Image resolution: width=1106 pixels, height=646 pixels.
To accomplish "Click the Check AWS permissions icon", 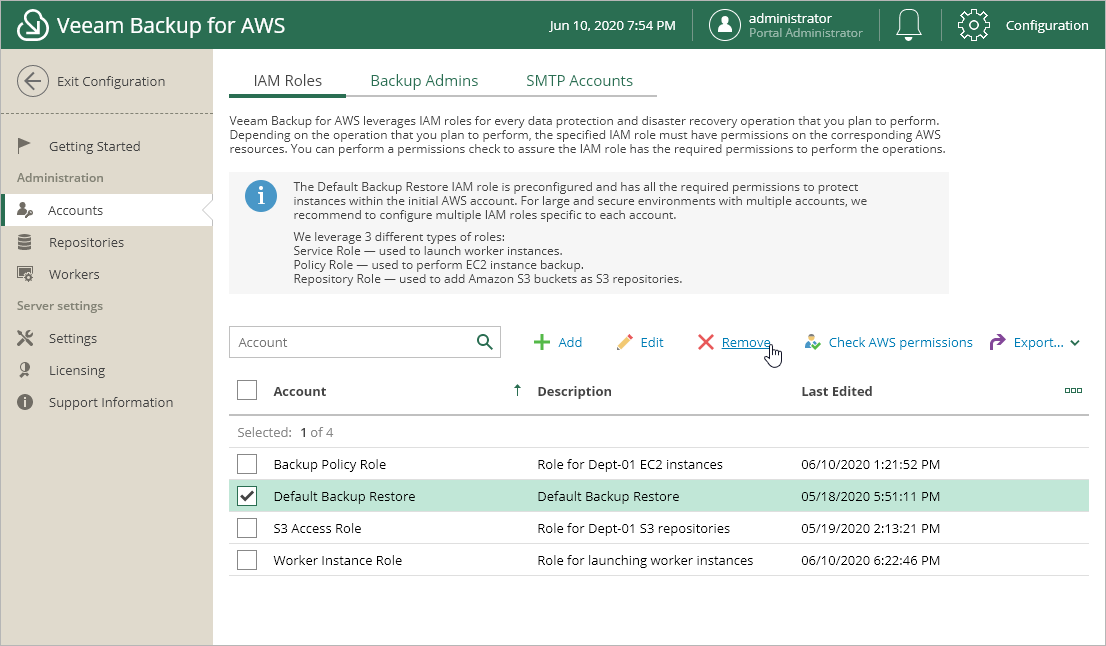I will tap(813, 342).
